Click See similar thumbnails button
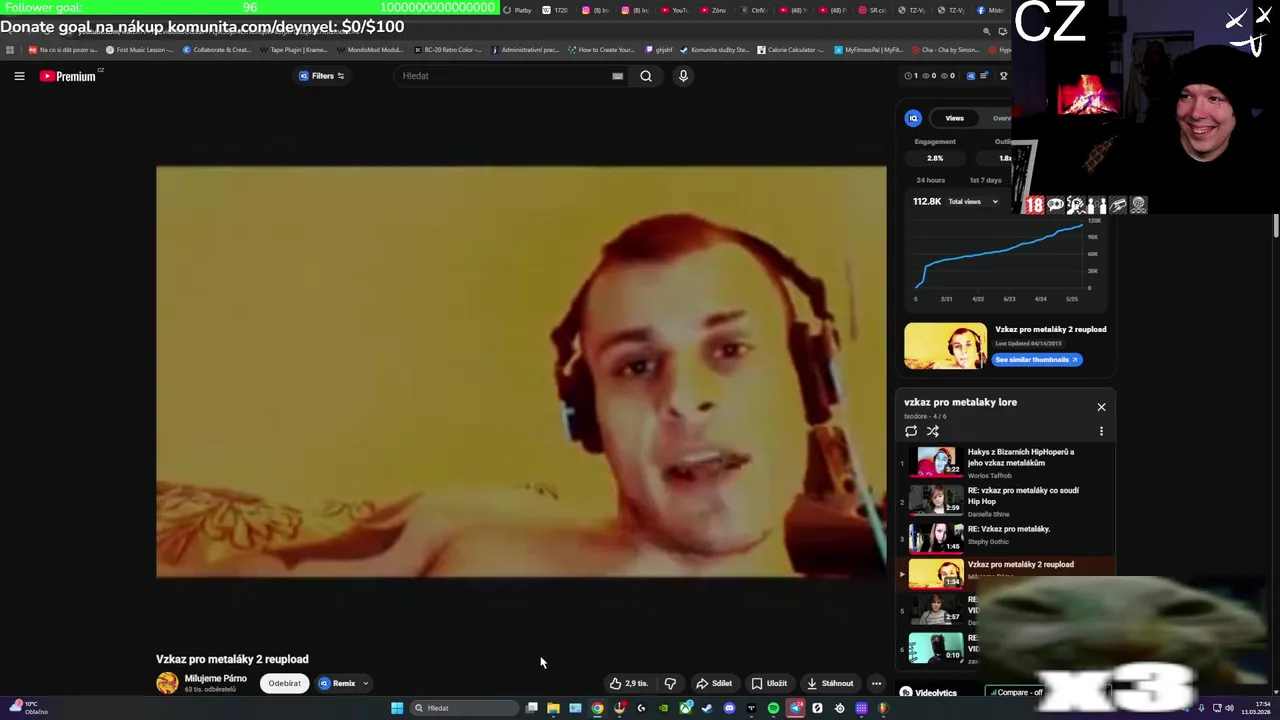The image size is (1280, 720). pos(1038,359)
